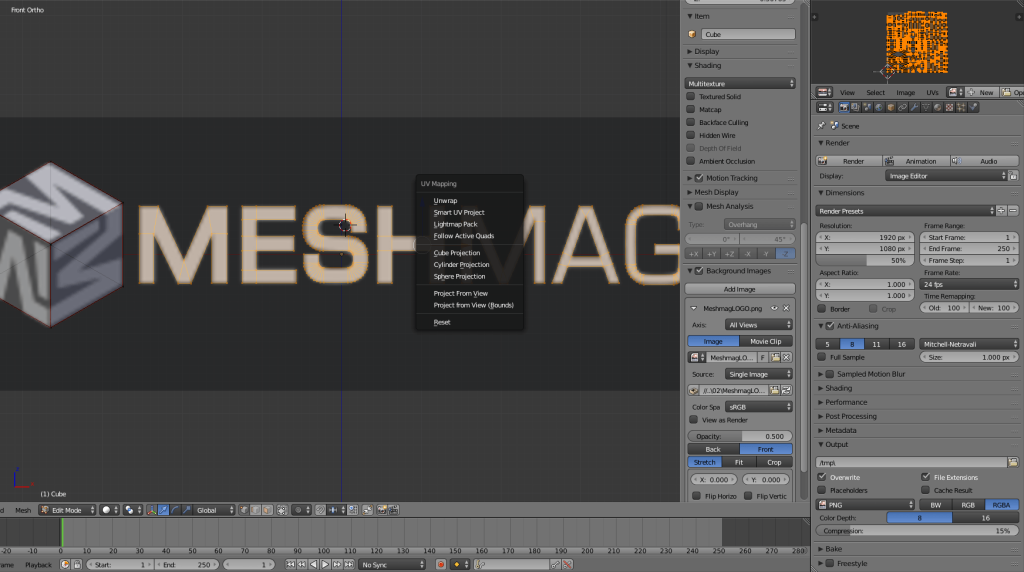Click the output folder browse icon
1024x572 pixels.
point(1012,462)
